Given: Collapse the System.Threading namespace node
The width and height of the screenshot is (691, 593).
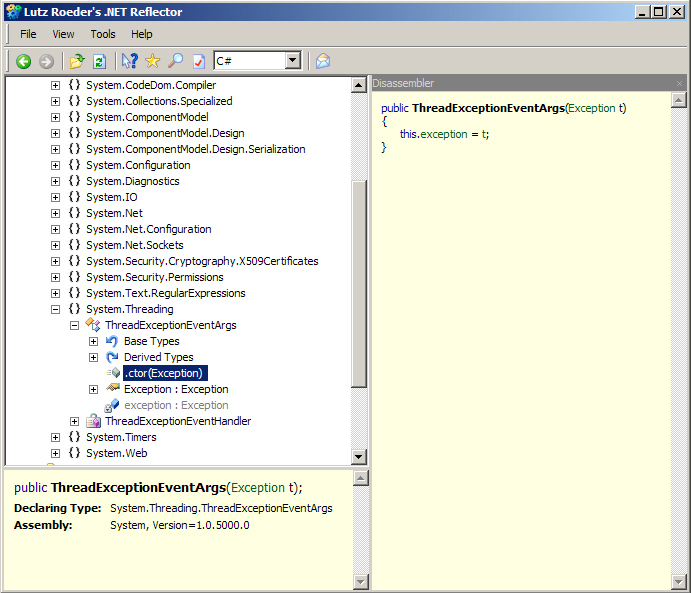Looking at the screenshot, I should pyautogui.click(x=55, y=309).
